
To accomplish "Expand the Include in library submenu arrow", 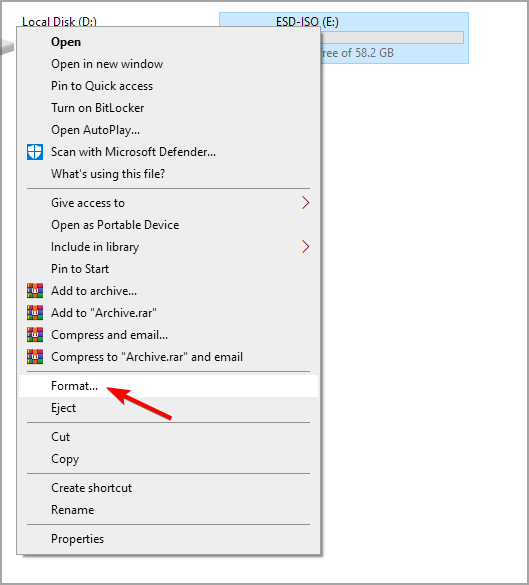I will [x=306, y=247].
